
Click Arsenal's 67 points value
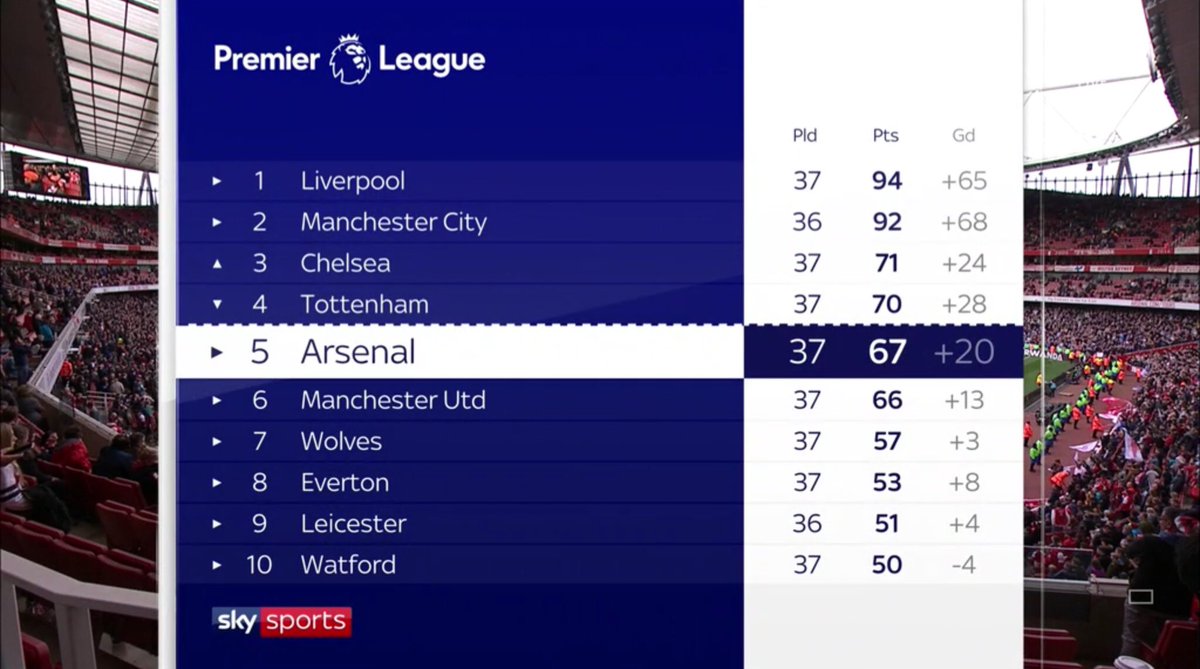click(x=887, y=352)
